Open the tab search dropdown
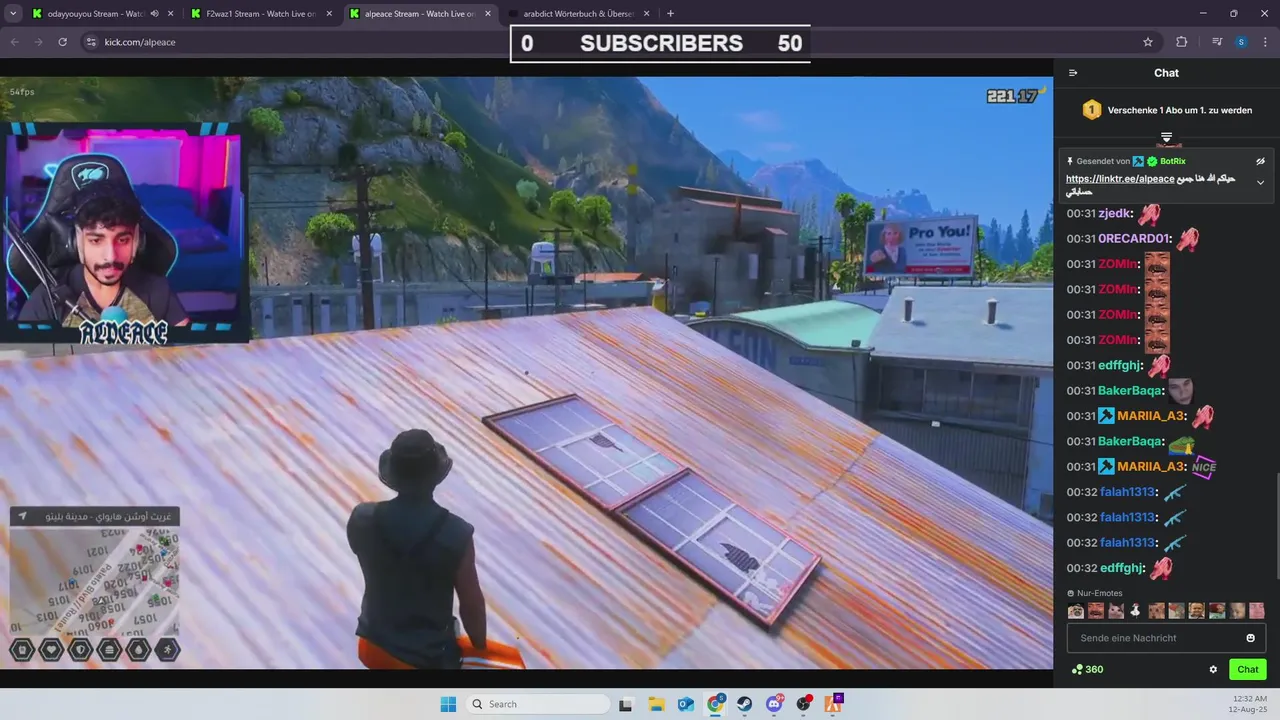The width and height of the screenshot is (1280, 720). click(x=13, y=14)
